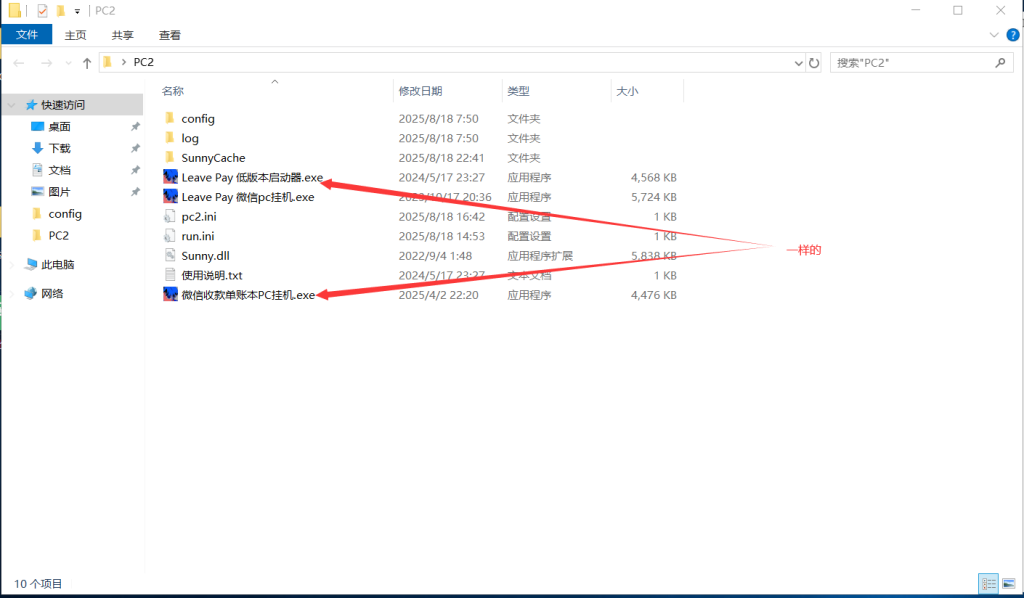Click the 4,568 KB size cell
1024x598 pixels.
point(654,178)
